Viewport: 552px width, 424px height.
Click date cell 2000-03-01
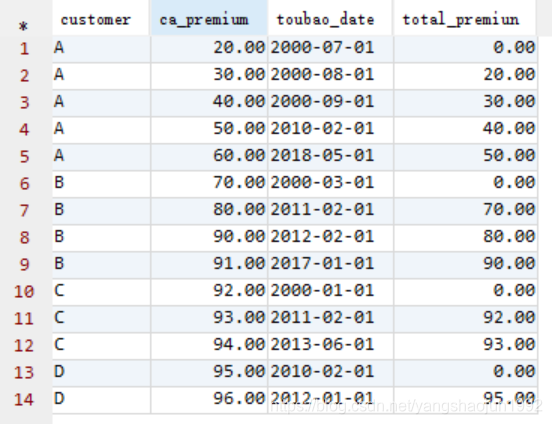pos(330,184)
